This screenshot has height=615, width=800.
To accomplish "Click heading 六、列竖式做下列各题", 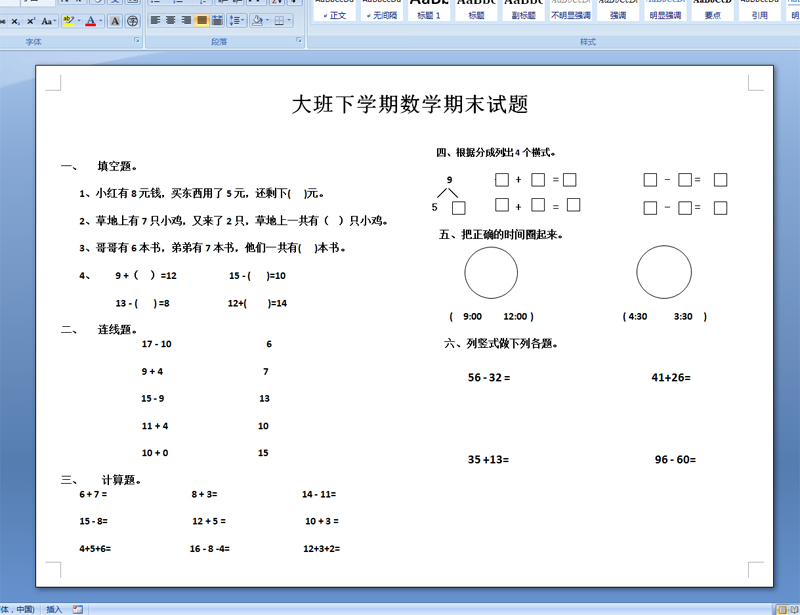I will coord(501,343).
